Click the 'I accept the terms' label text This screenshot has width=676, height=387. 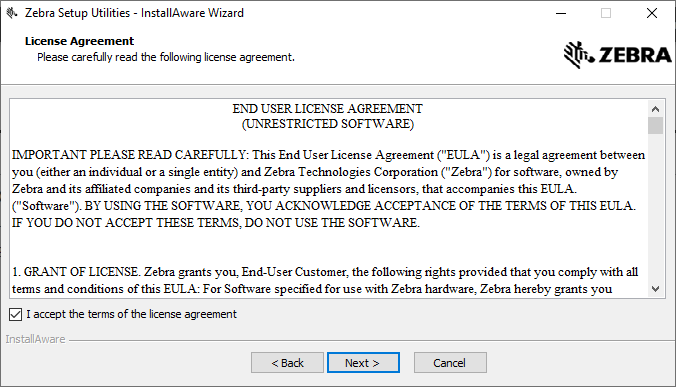pos(131,314)
